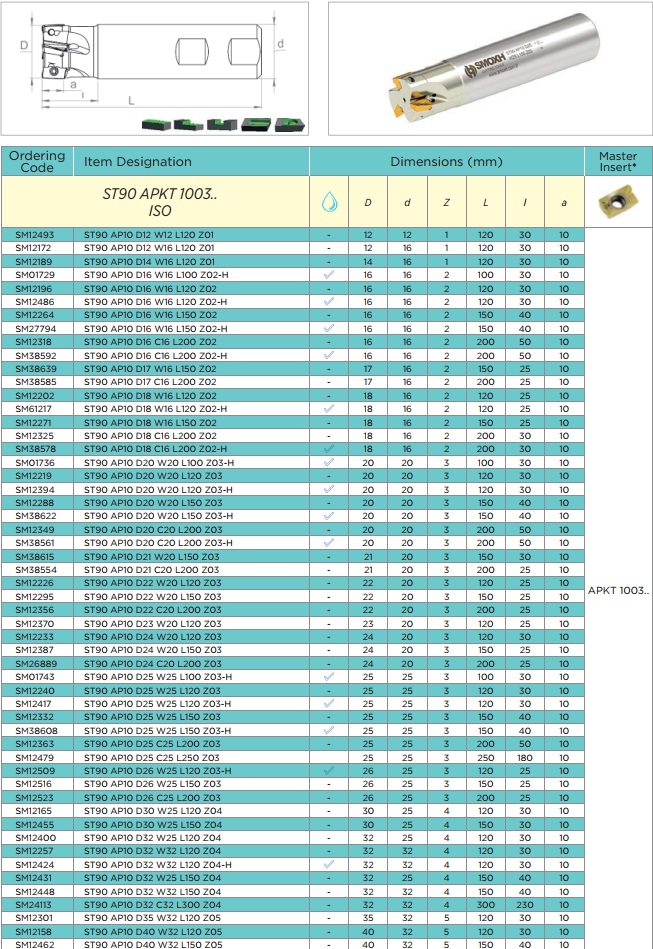Click the technical dimension drawing
This screenshot has height=949, width=653.
click(154, 68)
